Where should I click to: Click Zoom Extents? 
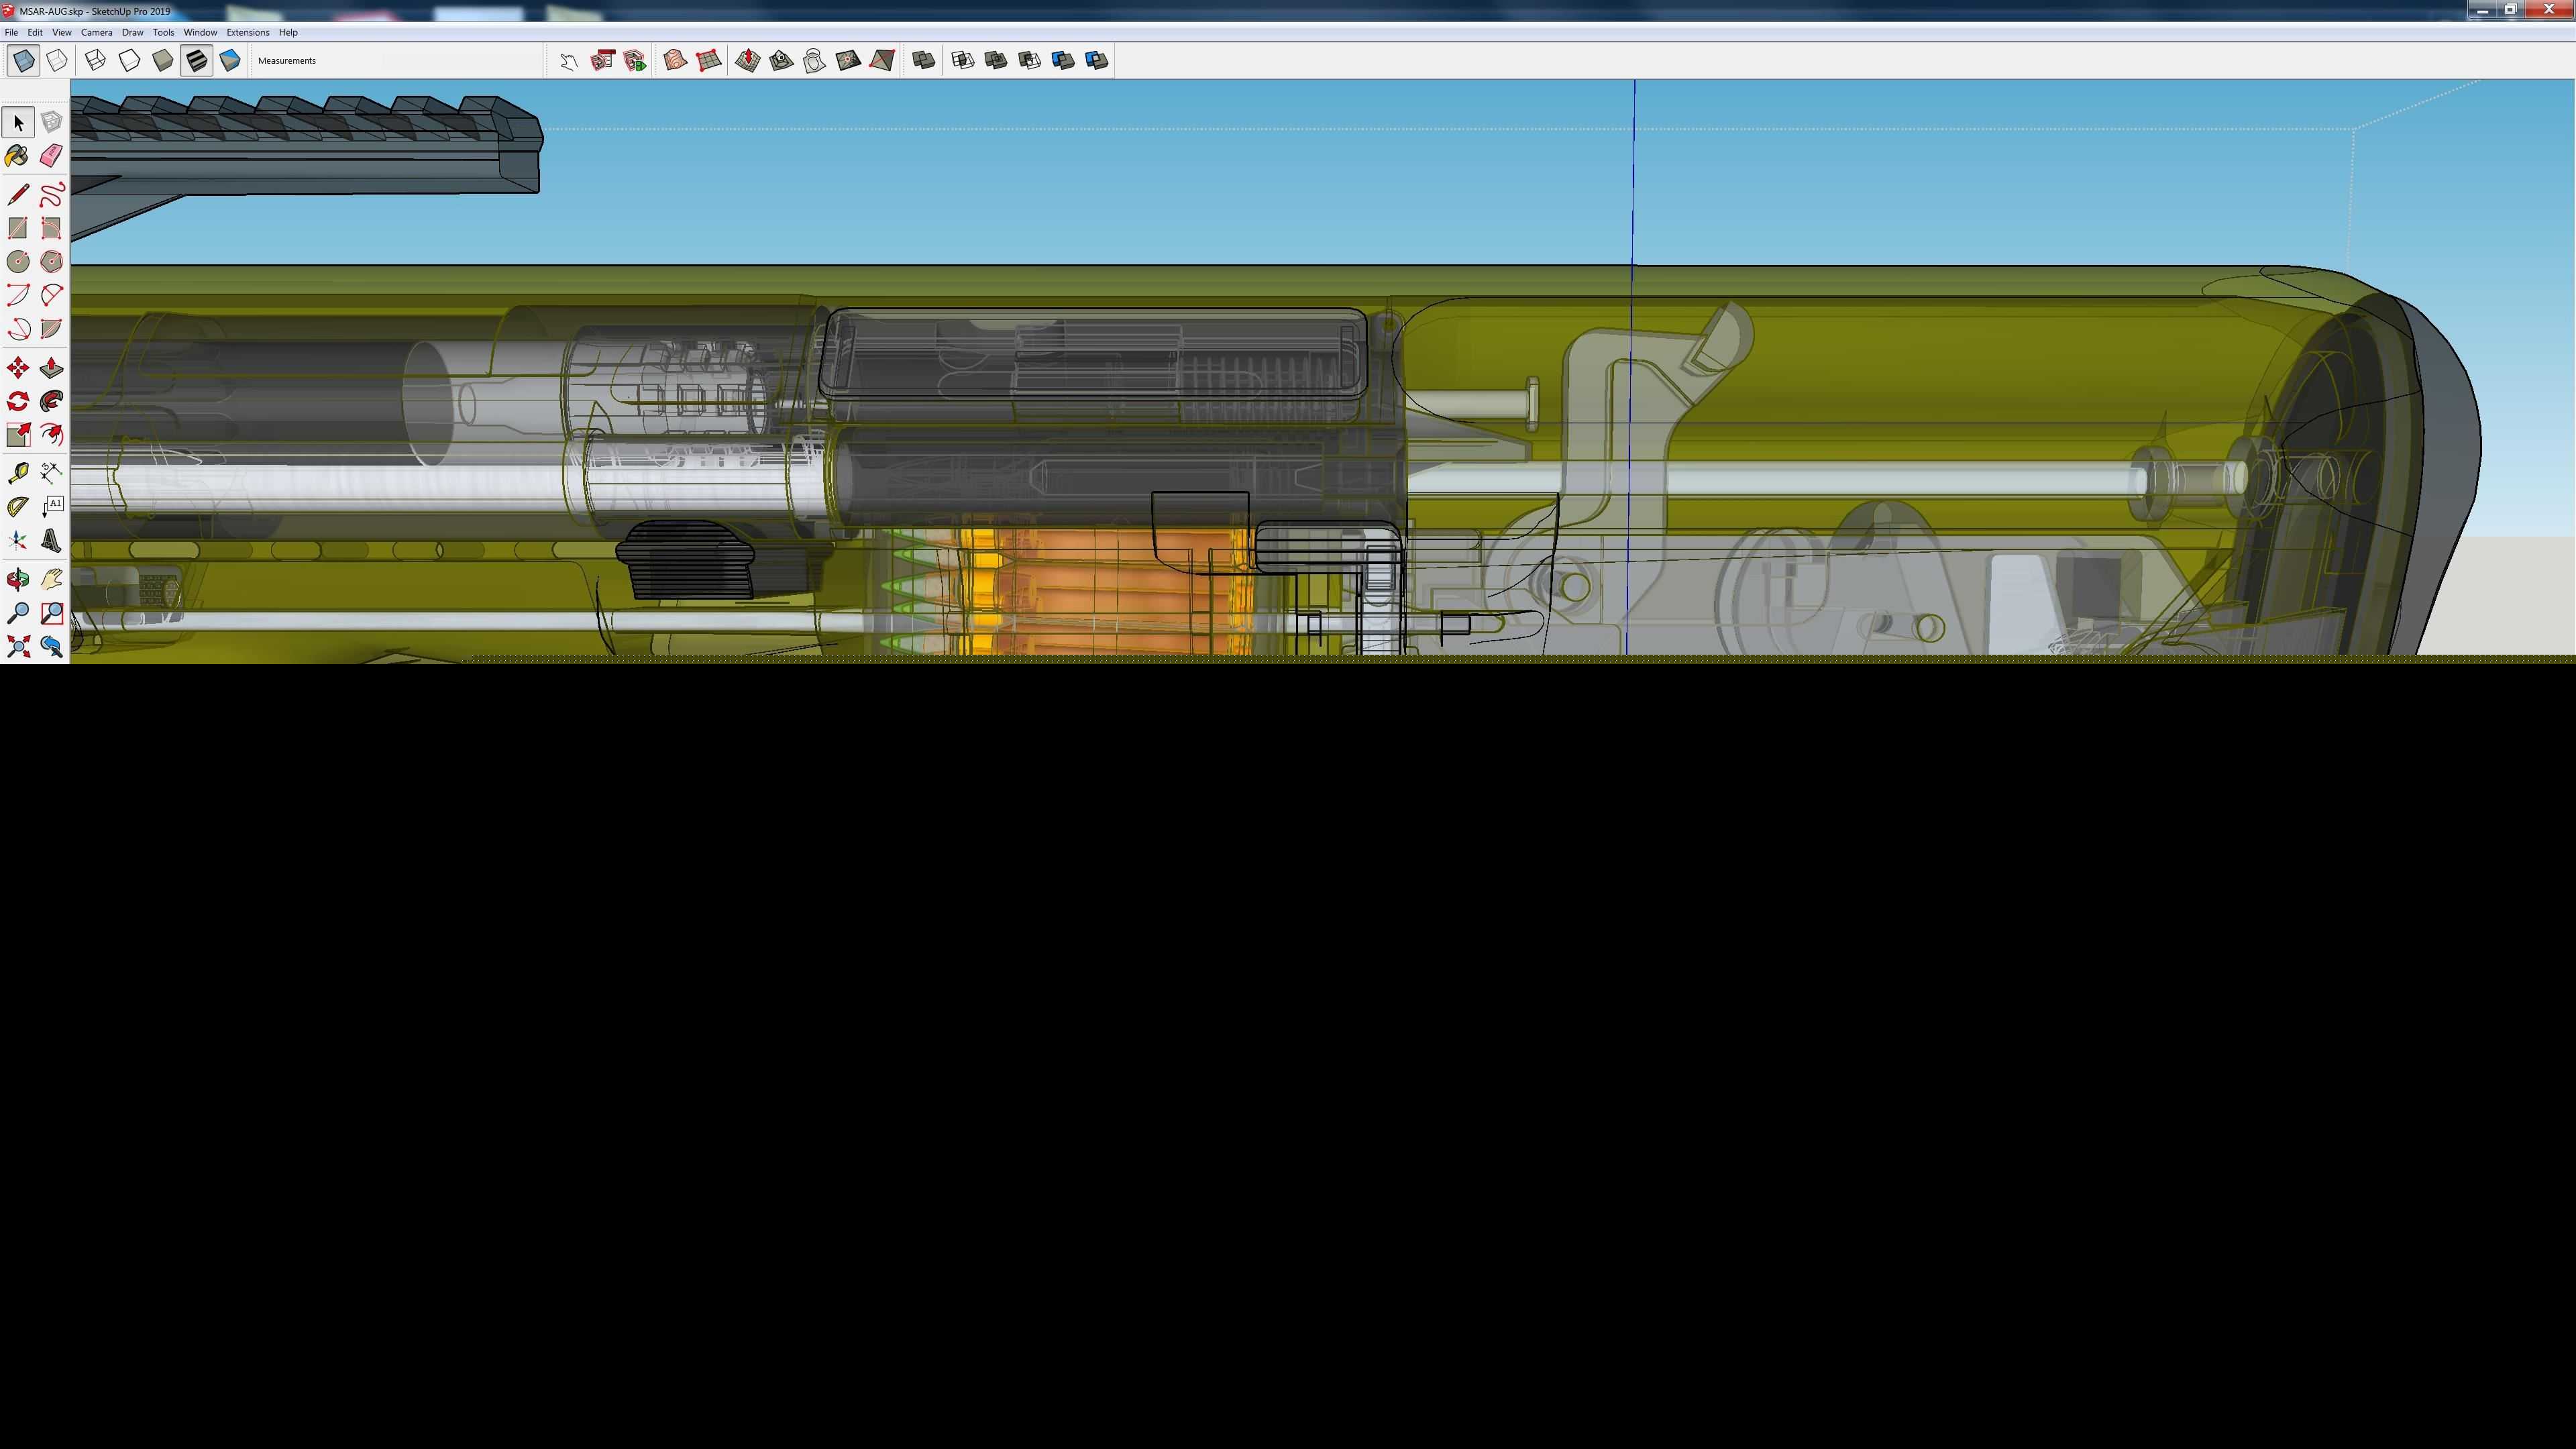[18, 646]
